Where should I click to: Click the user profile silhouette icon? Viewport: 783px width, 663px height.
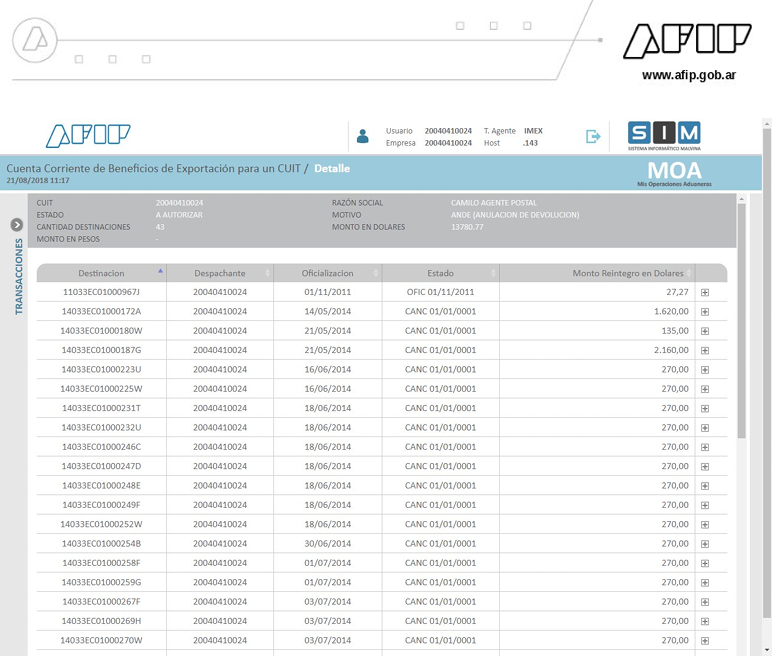coord(363,136)
